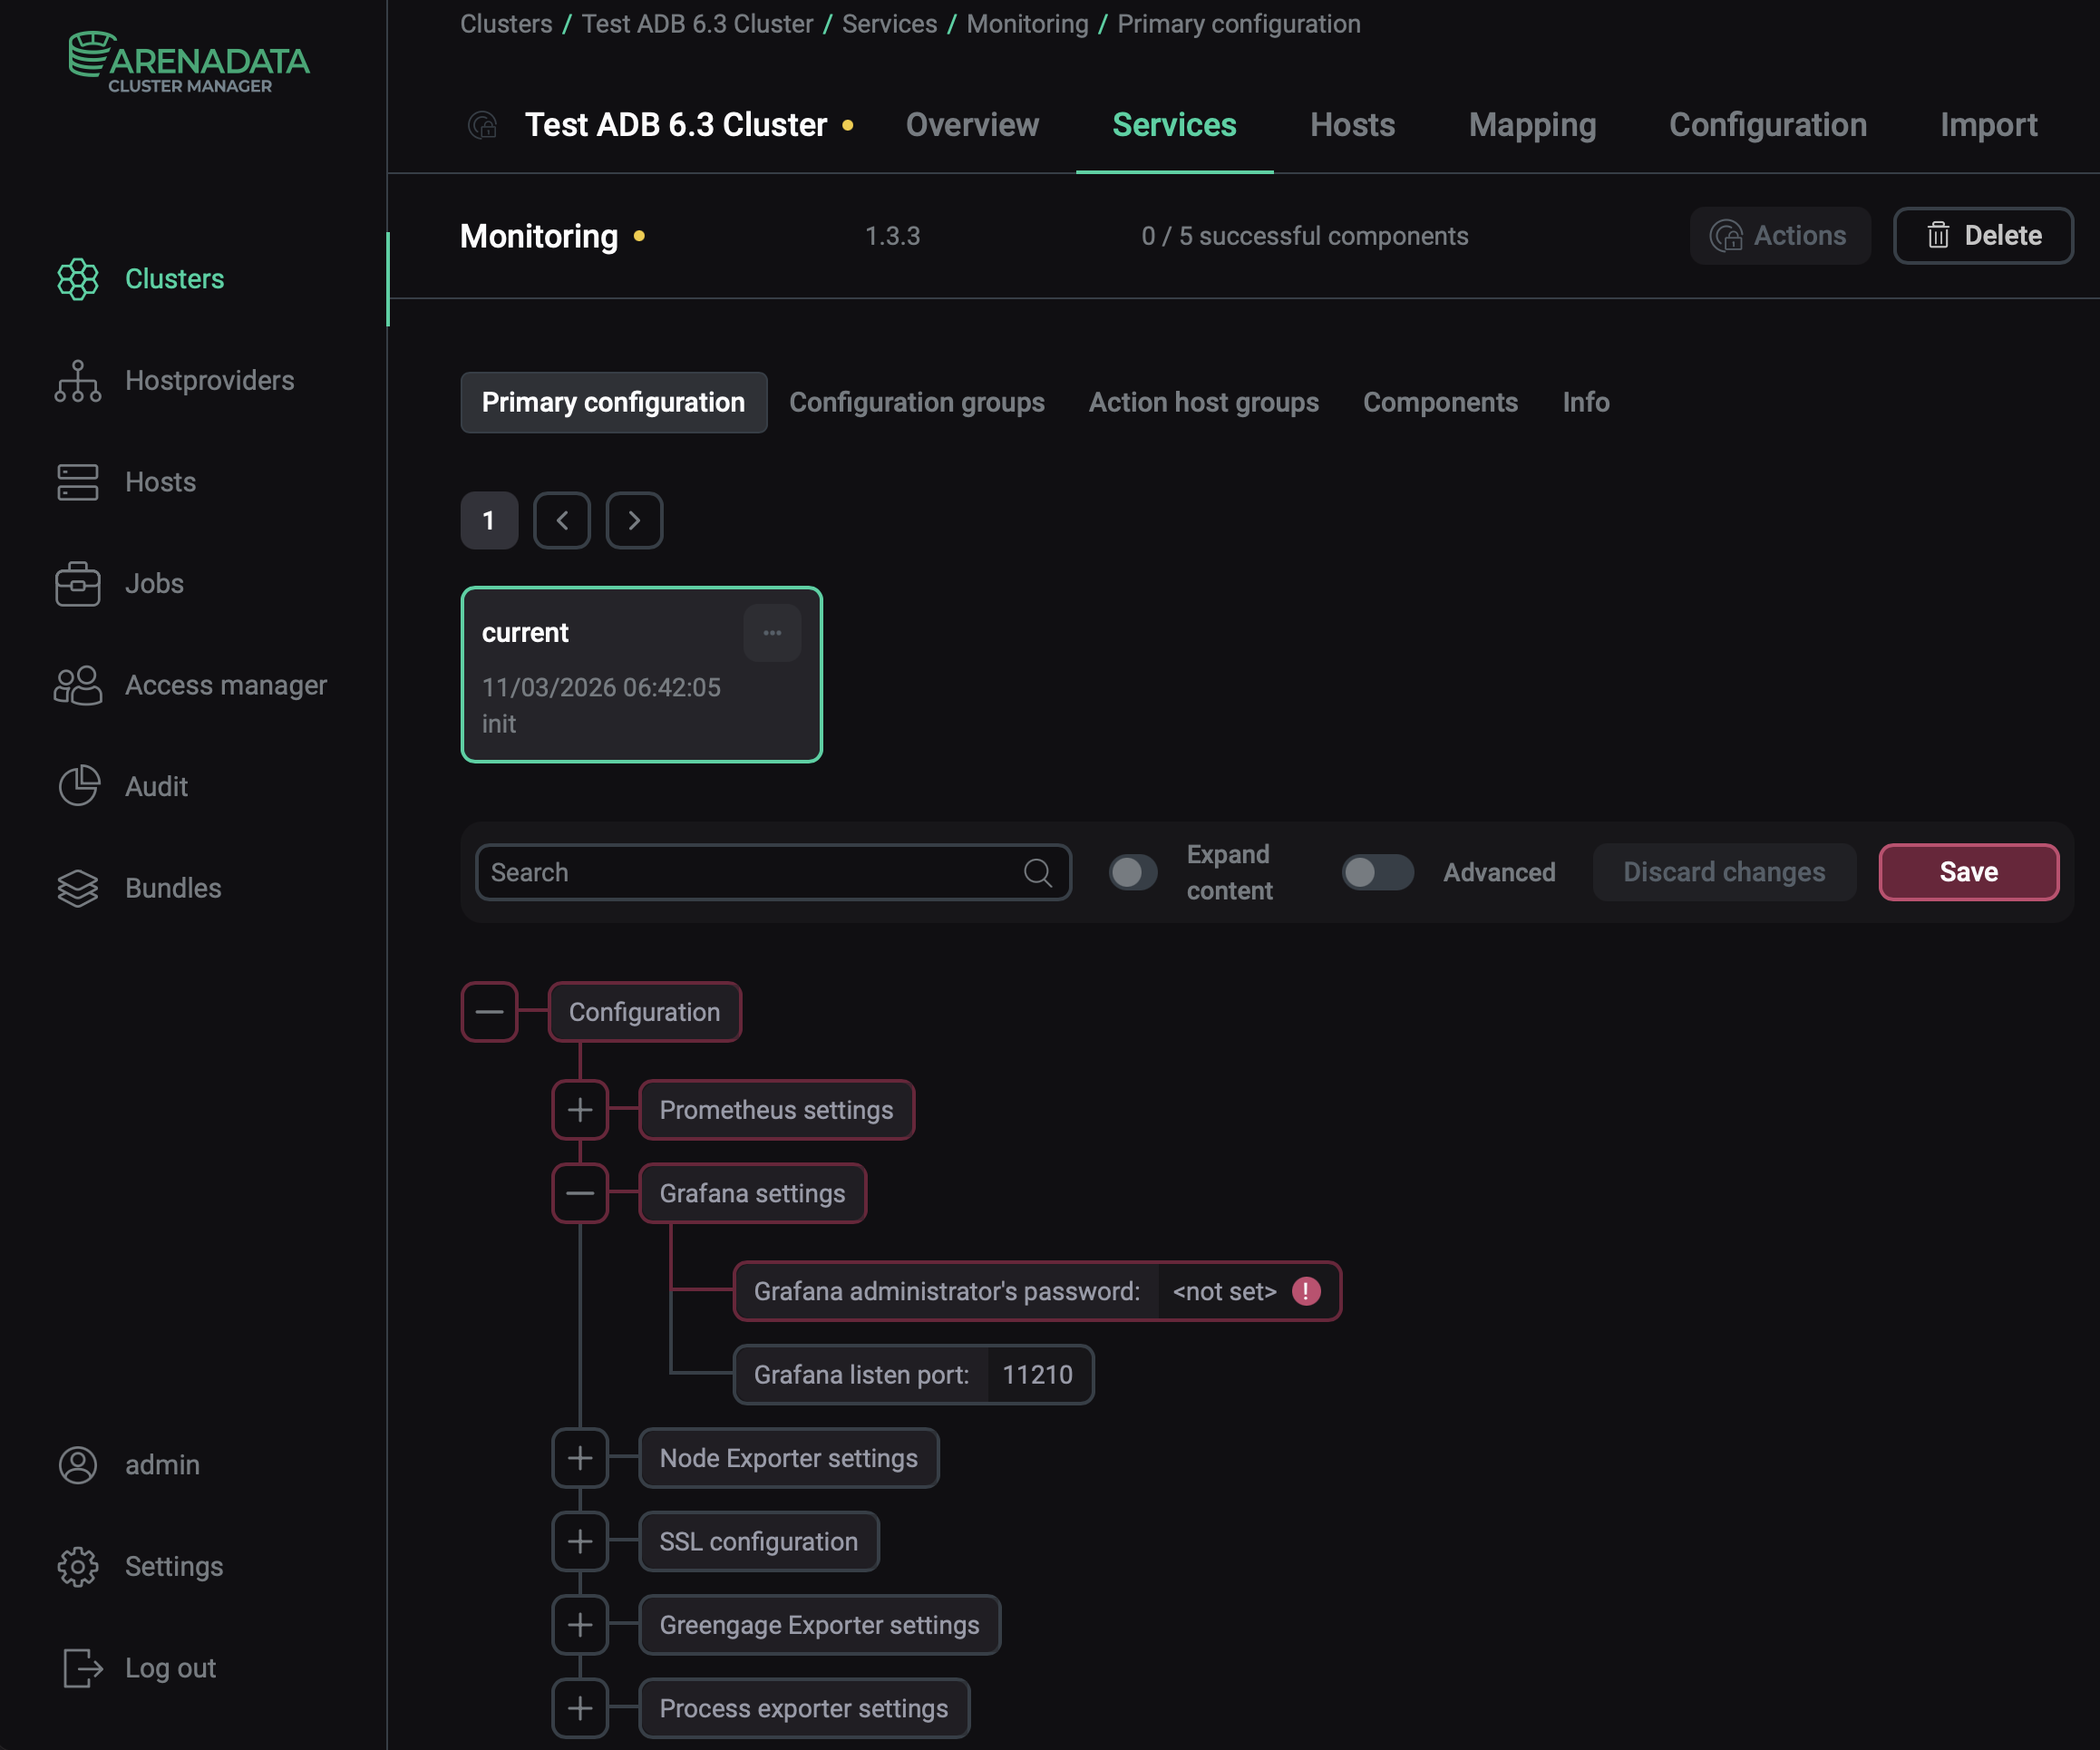Expand Prometheus settings node
Viewport: 2100px width, 1750px height.
click(x=580, y=1110)
